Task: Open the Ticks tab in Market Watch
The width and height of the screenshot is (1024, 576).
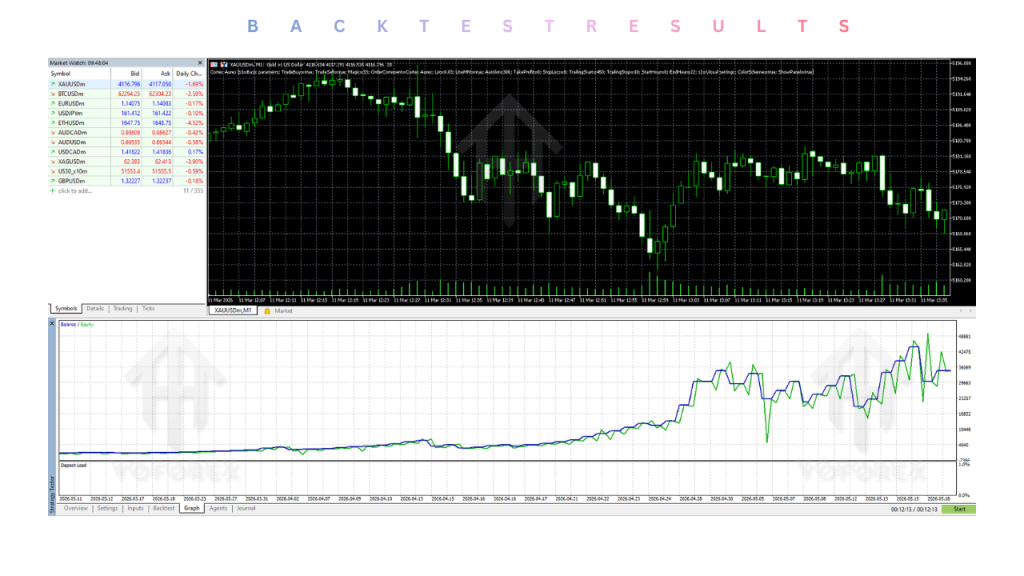Action: (x=148, y=308)
